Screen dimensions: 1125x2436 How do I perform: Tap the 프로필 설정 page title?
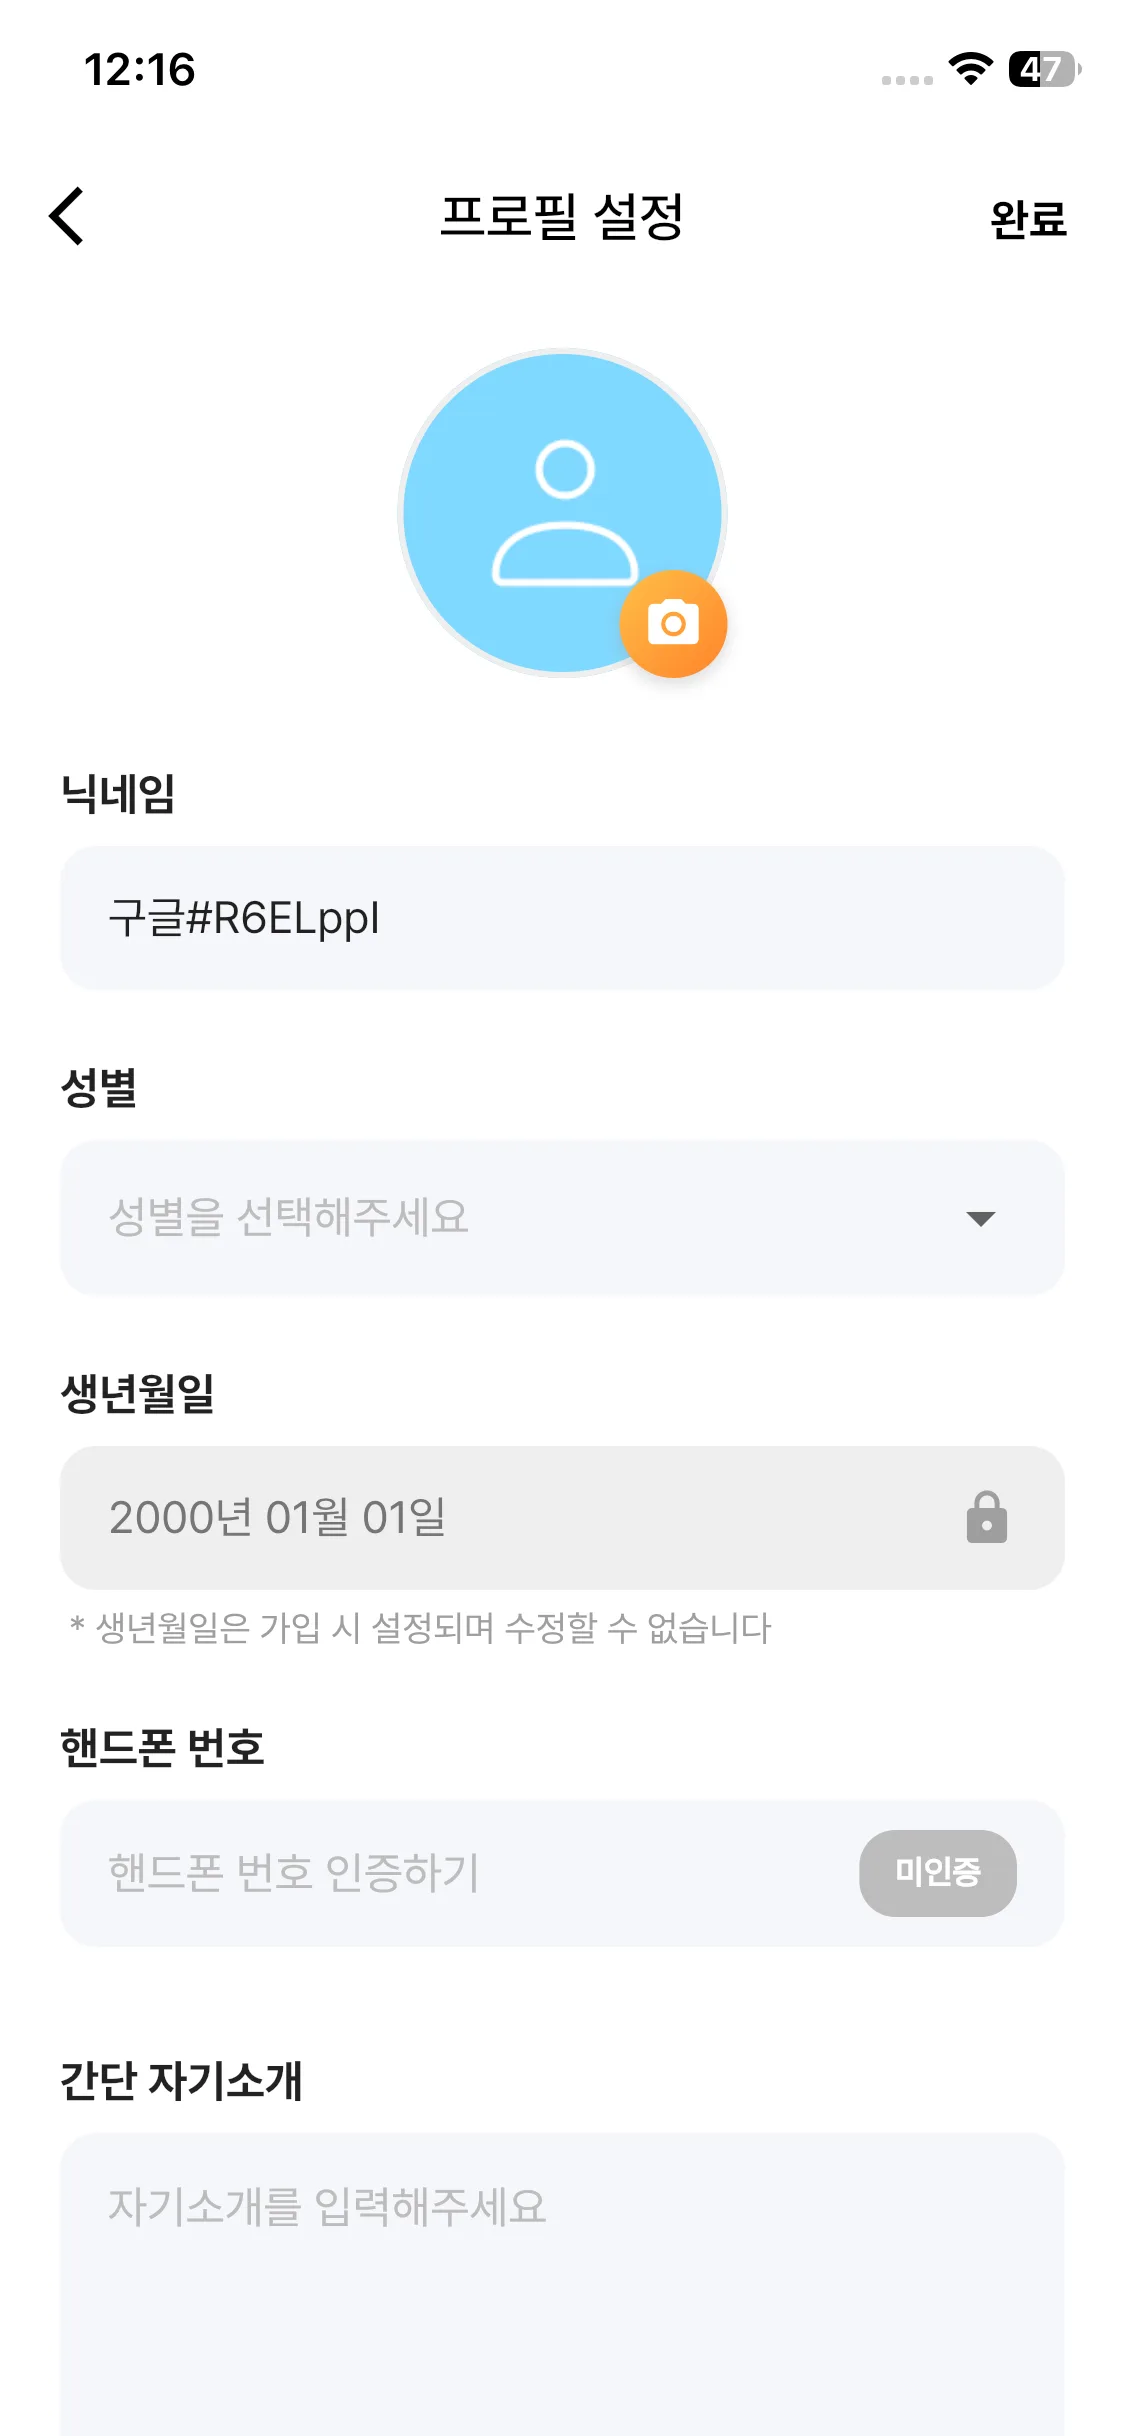tap(562, 216)
